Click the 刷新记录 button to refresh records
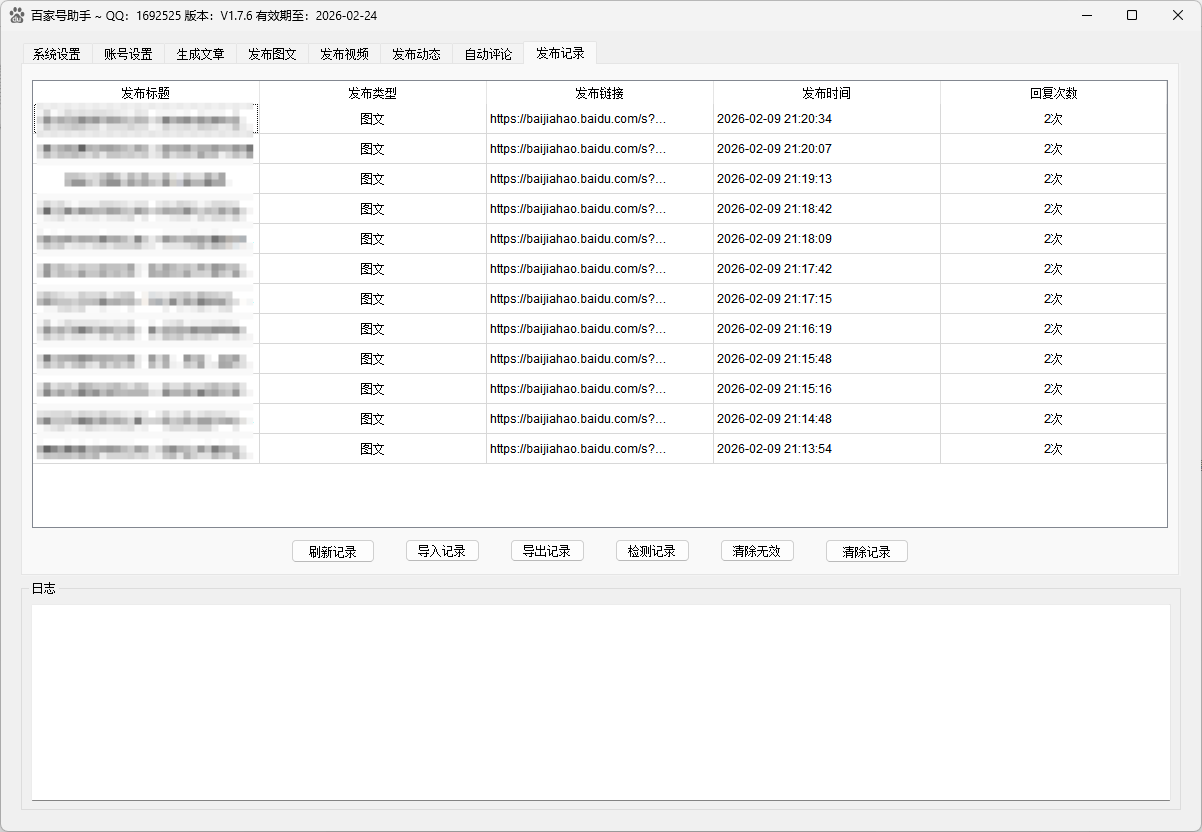This screenshot has width=1202, height=832. coord(332,551)
